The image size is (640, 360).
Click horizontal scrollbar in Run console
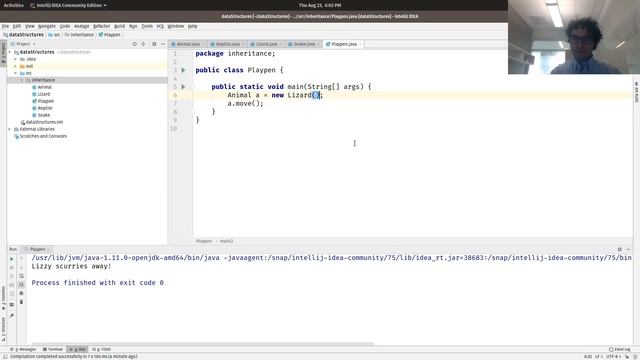[x=202, y=344]
